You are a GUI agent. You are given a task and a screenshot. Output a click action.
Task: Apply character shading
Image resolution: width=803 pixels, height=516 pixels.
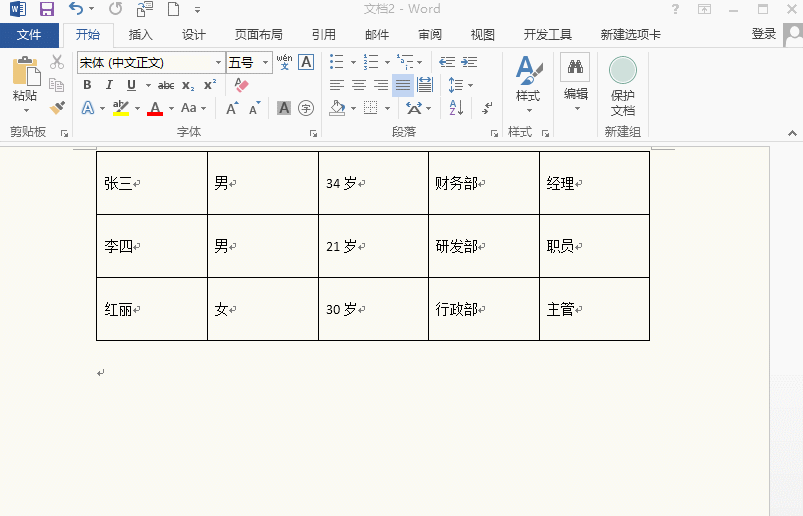(284, 108)
